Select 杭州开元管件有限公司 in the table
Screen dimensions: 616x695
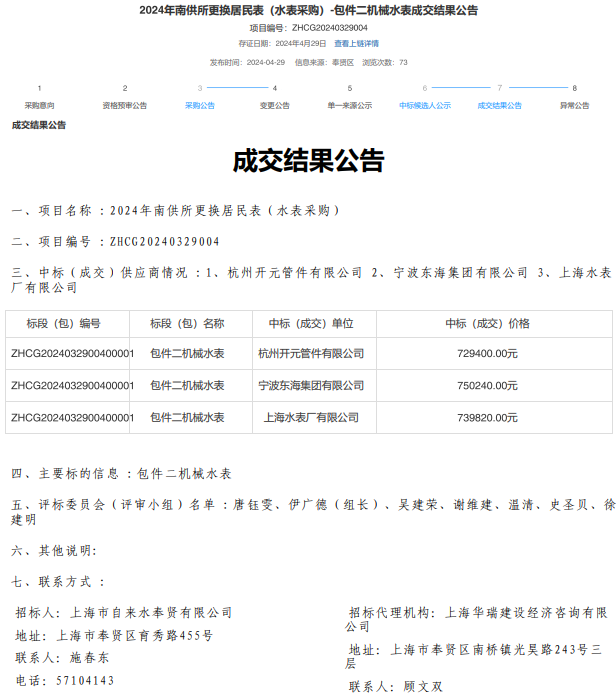click(310, 354)
